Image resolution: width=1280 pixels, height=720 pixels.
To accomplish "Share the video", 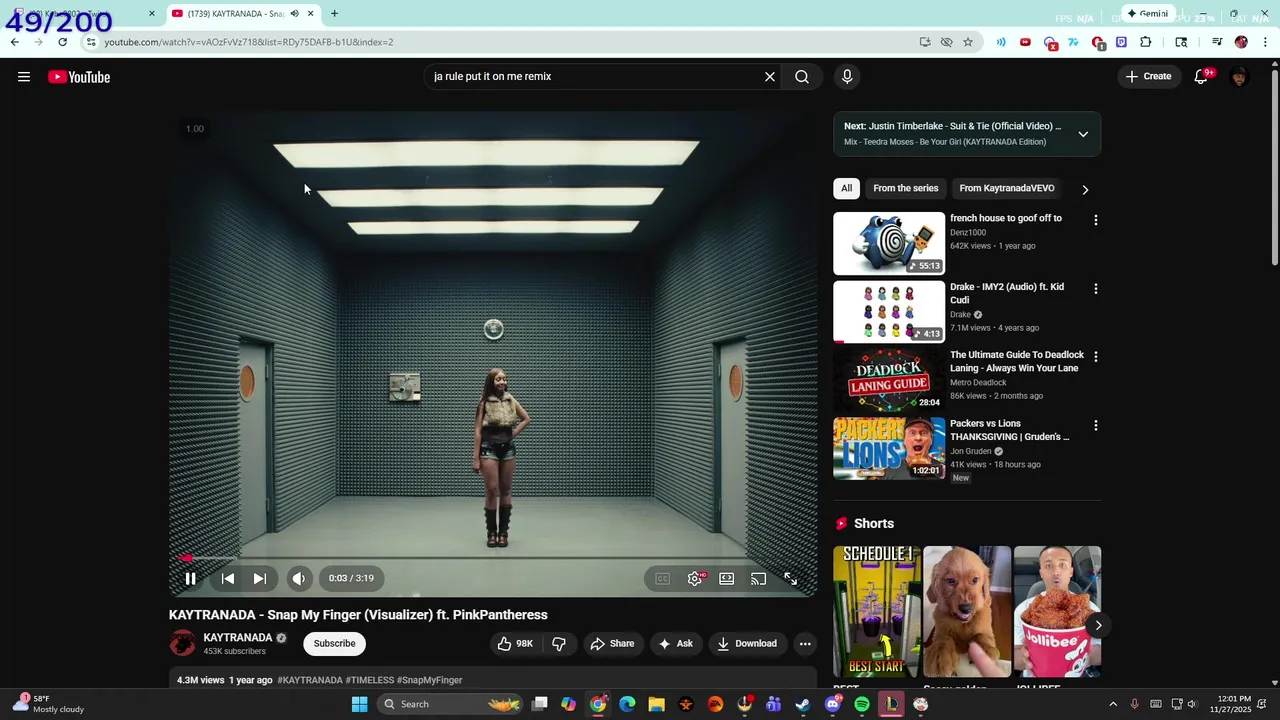I will (x=612, y=644).
